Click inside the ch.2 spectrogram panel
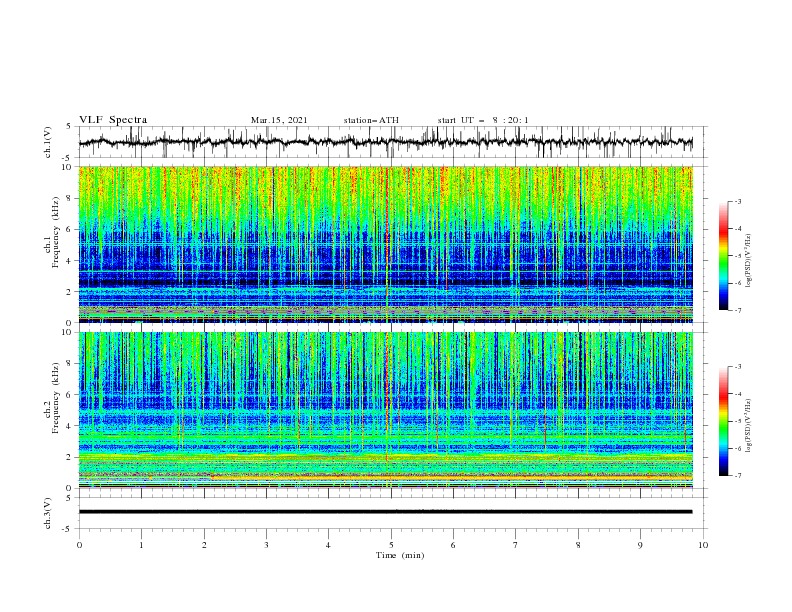The height and width of the screenshot is (612, 792). click(x=386, y=410)
